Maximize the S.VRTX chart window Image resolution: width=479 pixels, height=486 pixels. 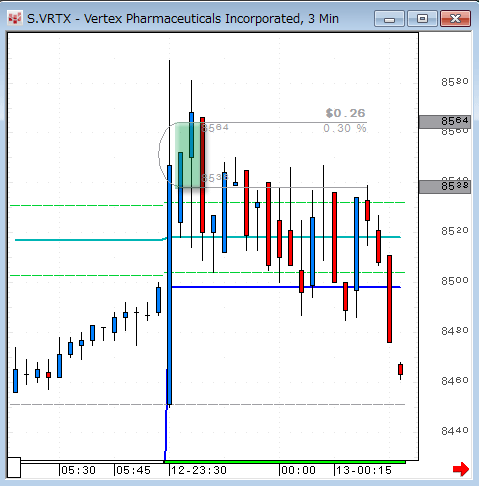coord(422,19)
